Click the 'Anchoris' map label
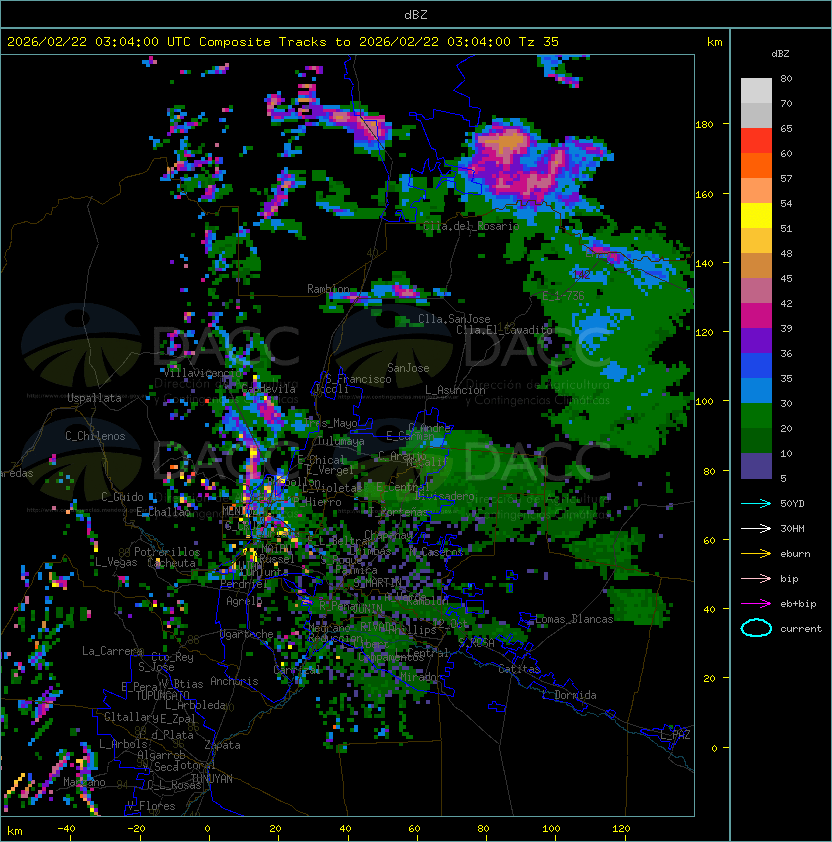 click(234, 681)
